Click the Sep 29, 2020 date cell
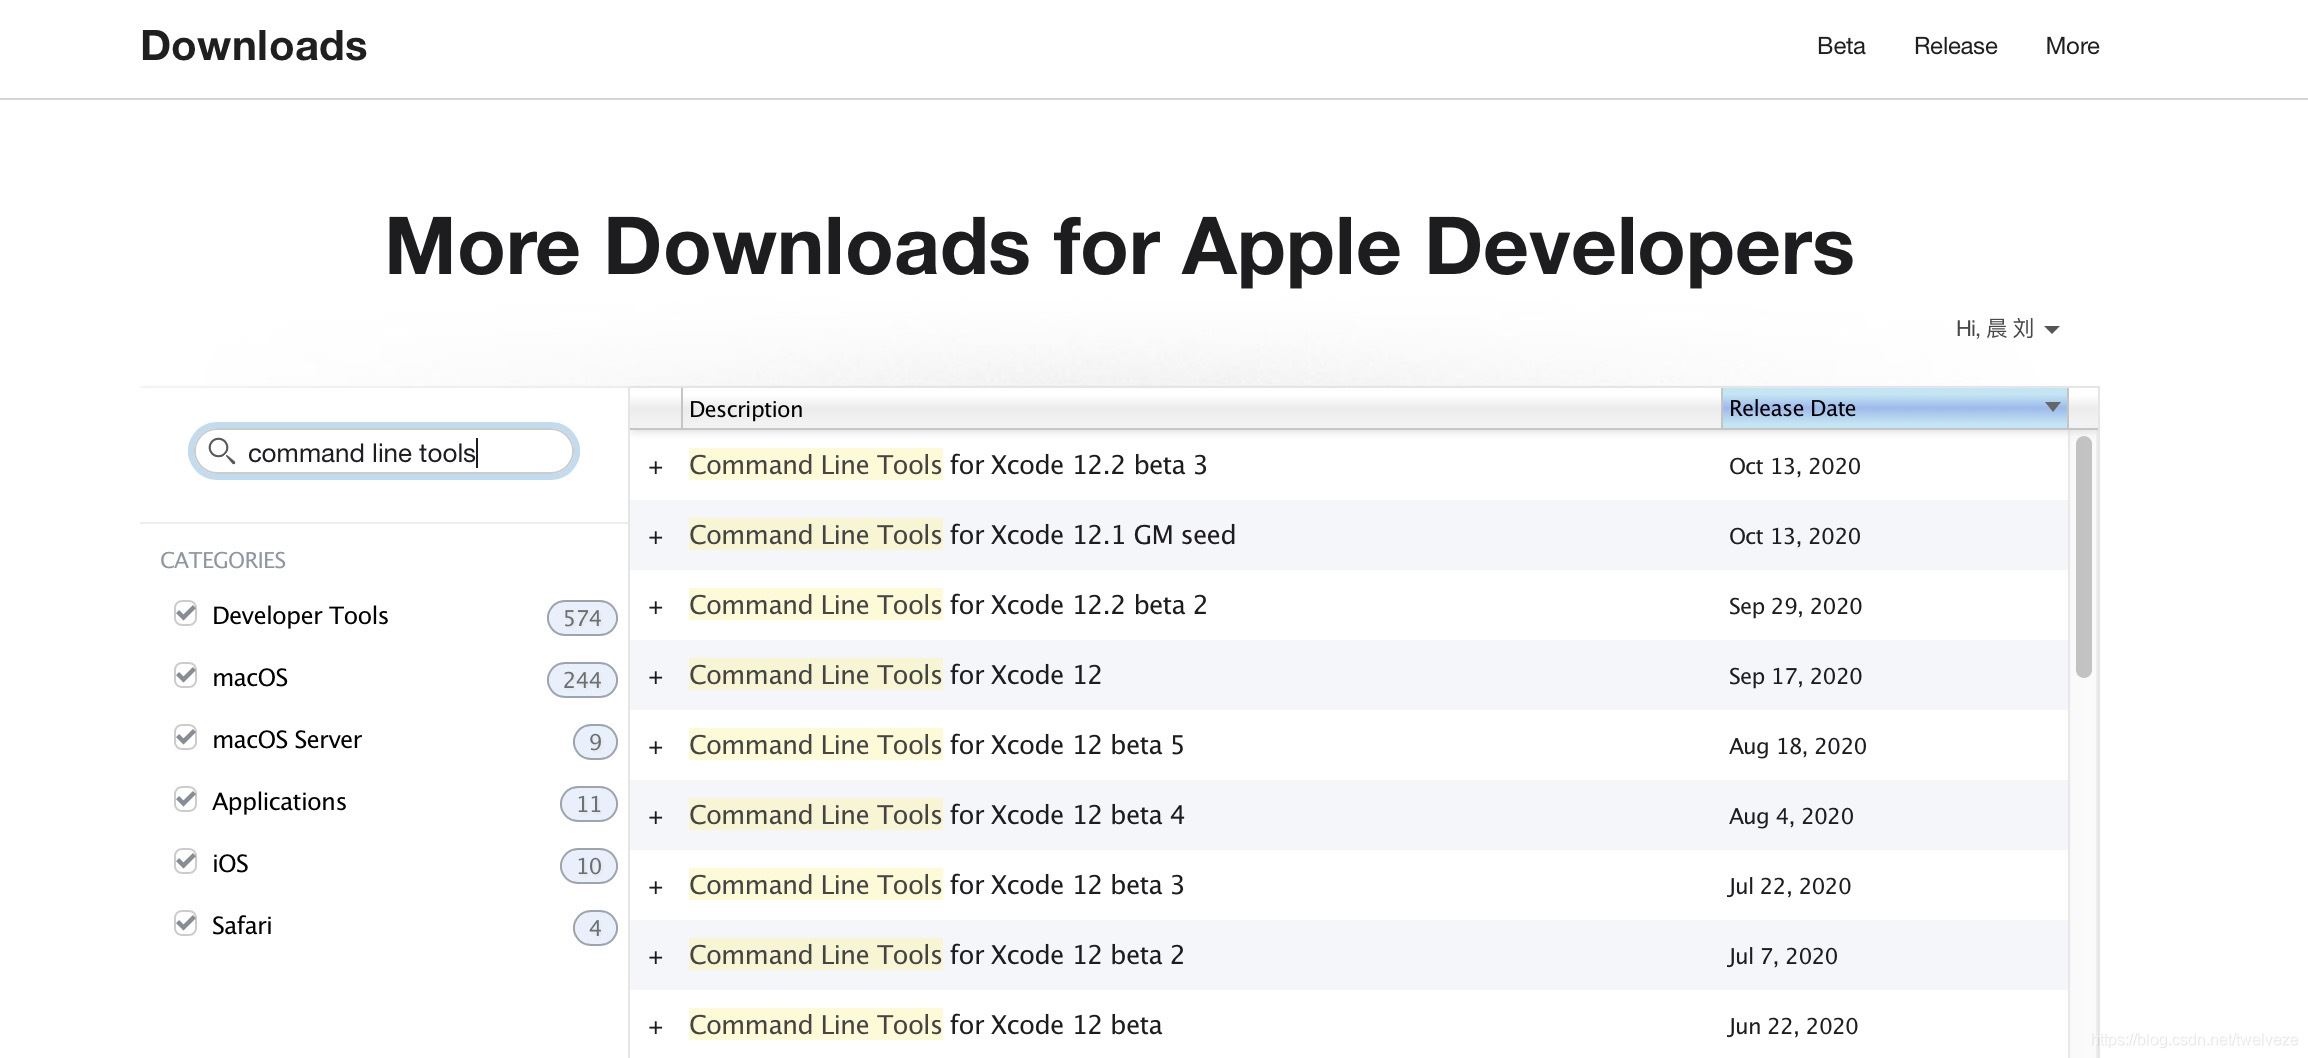Screen dimensions: 2308x1058 1795,606
